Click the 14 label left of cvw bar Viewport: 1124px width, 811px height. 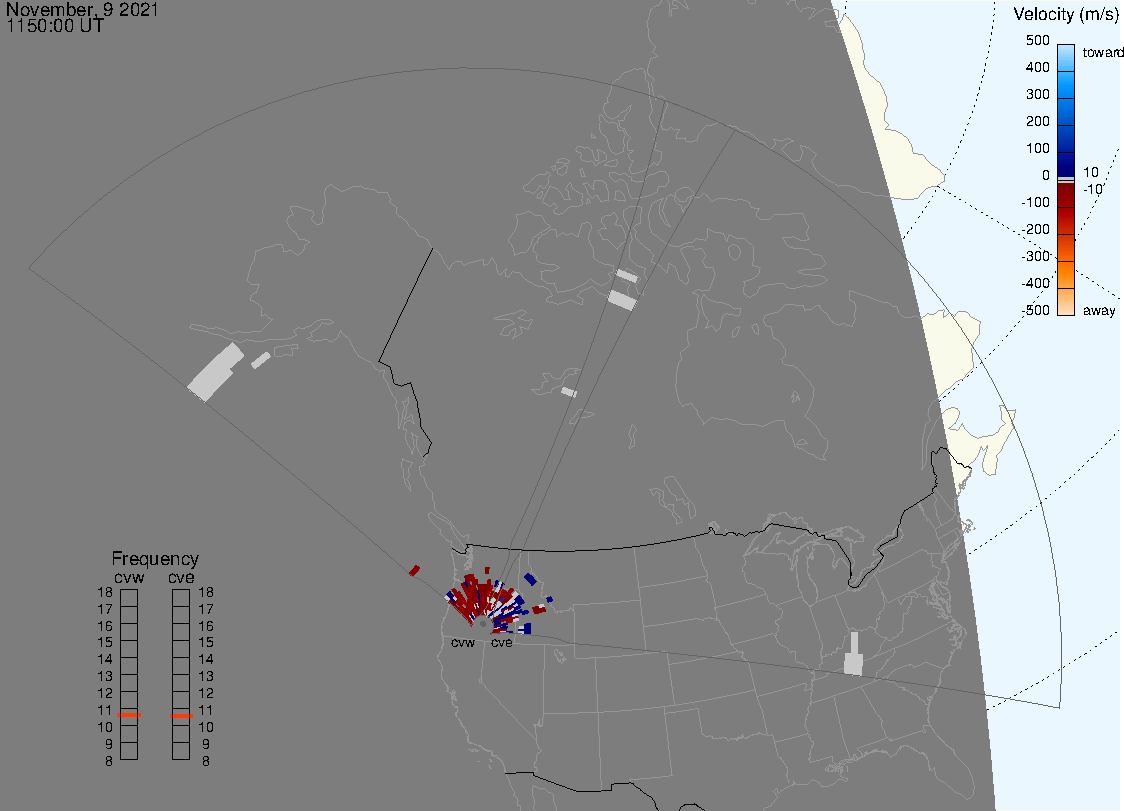tap(105, 659)
